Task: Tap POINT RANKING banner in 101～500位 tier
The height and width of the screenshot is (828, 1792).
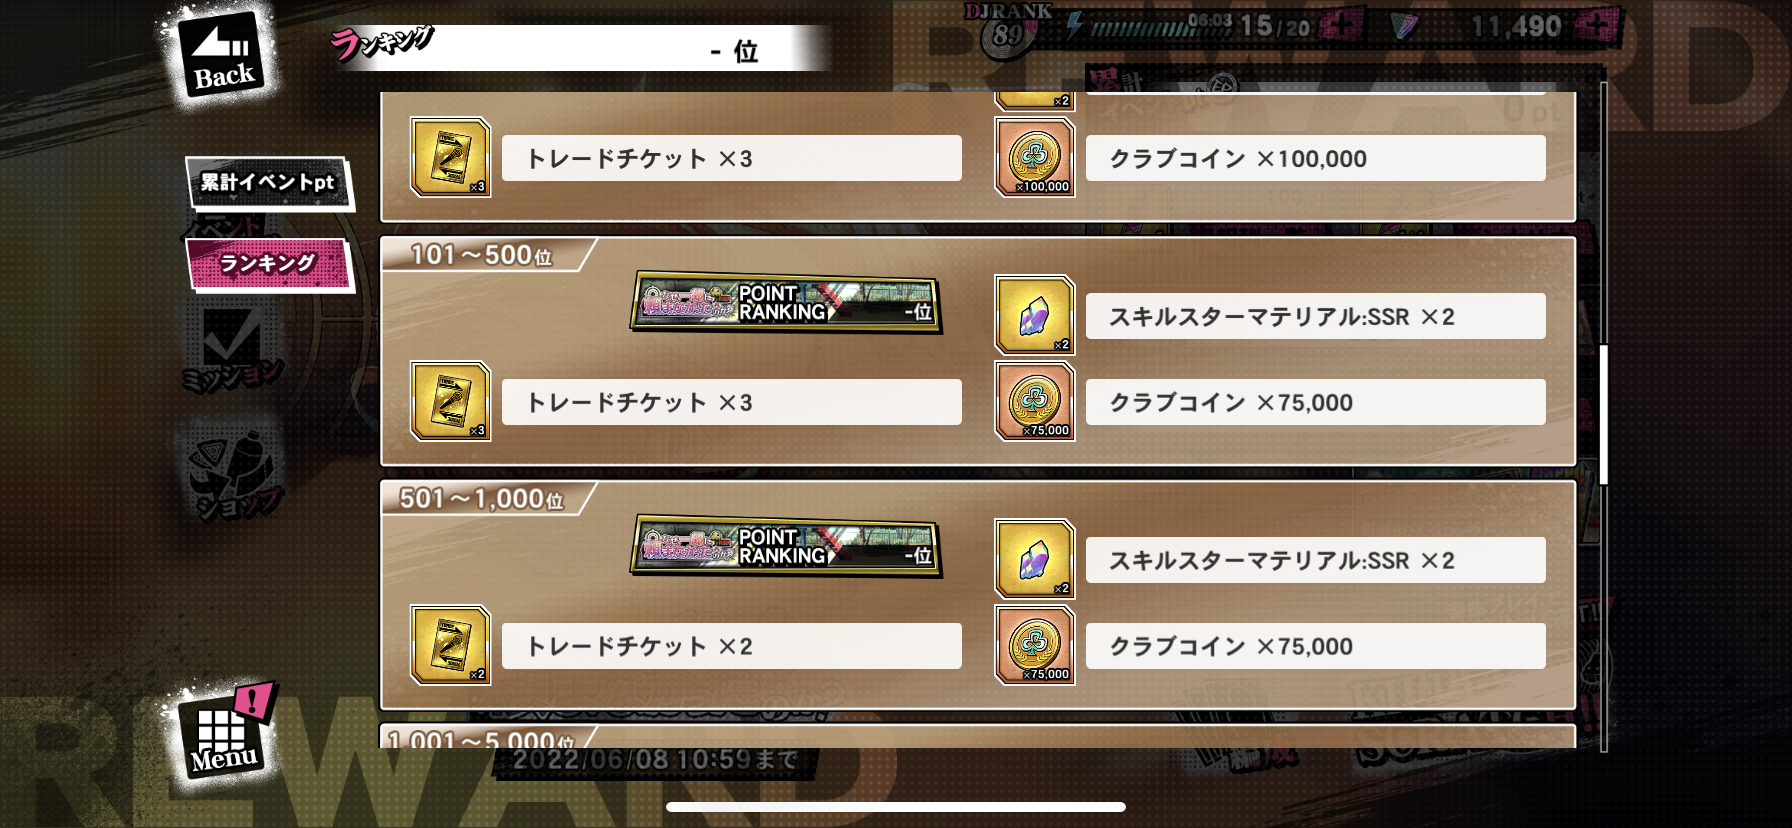Action: (786, 302)
